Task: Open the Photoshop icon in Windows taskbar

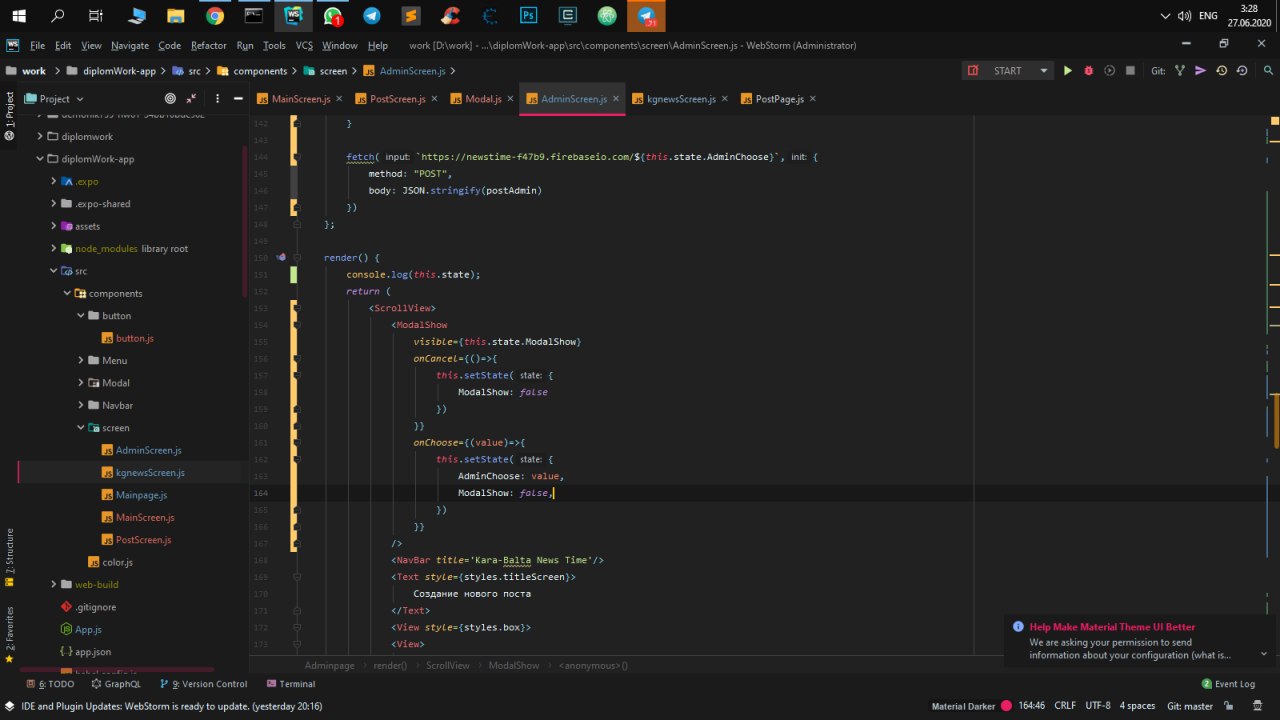Action: (x=529, y=16)
